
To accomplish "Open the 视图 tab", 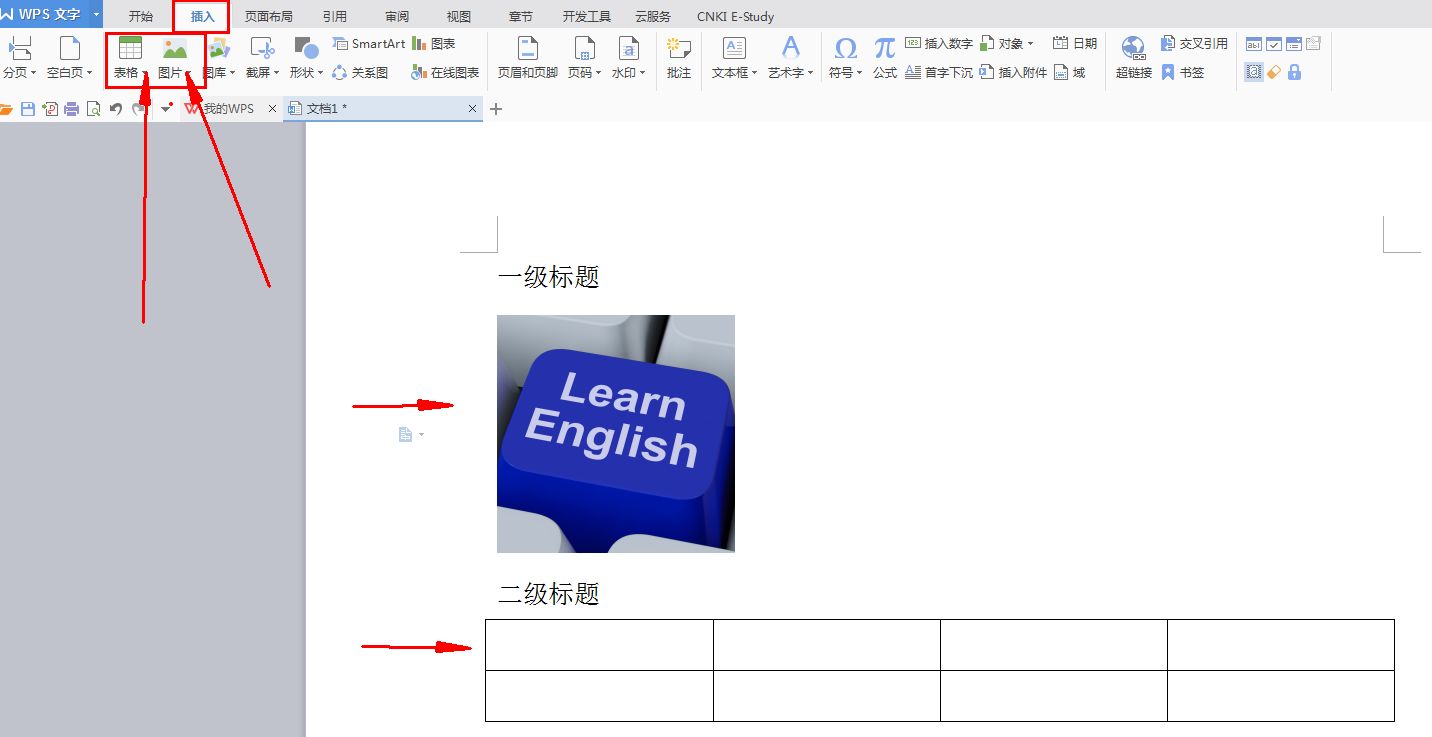I will (459, 16).
